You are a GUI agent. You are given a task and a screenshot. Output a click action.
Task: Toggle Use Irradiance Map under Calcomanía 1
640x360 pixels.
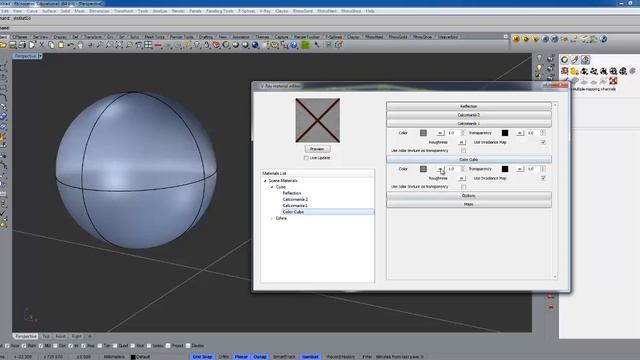pyautogui.click(x=543, y=142)
